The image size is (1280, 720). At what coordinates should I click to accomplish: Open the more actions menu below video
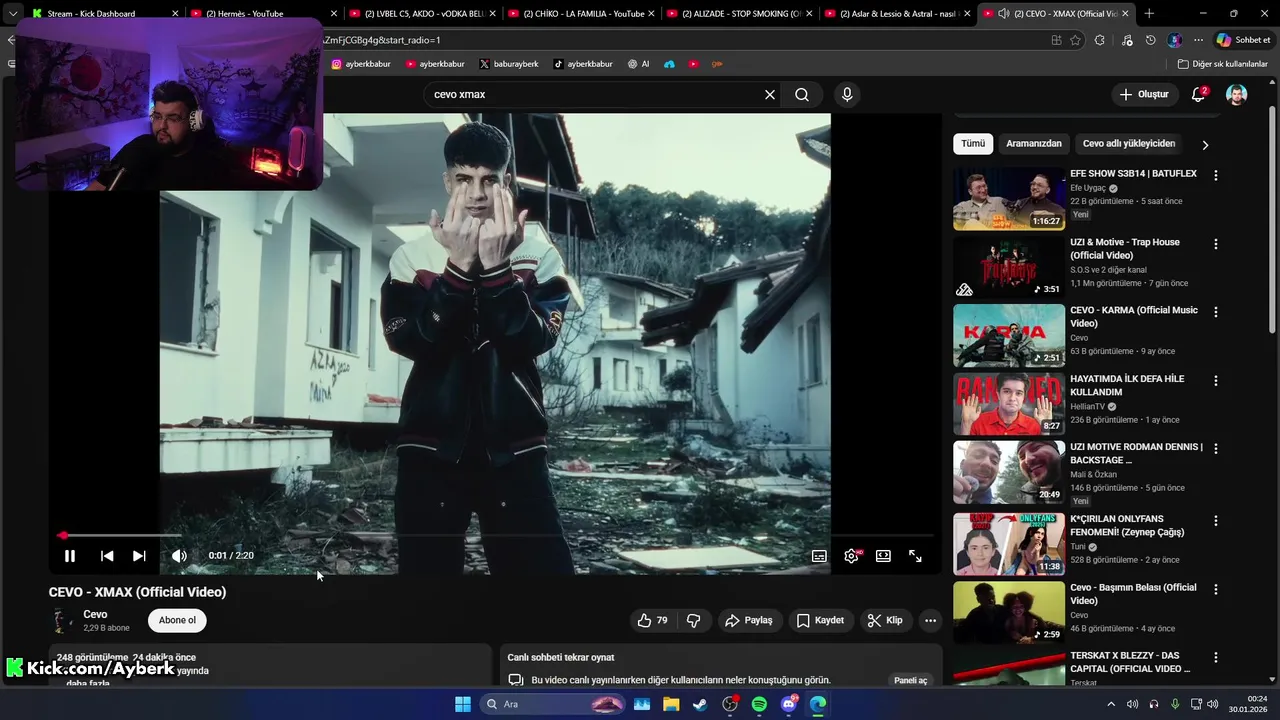point(930,620)
